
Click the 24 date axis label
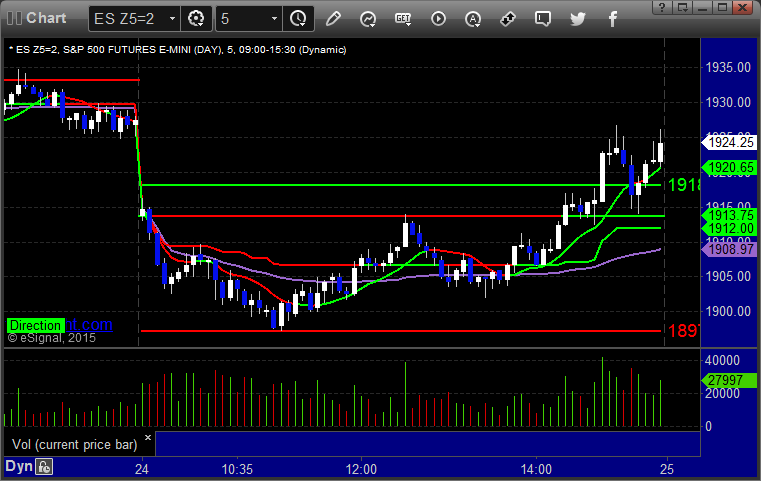142,469
